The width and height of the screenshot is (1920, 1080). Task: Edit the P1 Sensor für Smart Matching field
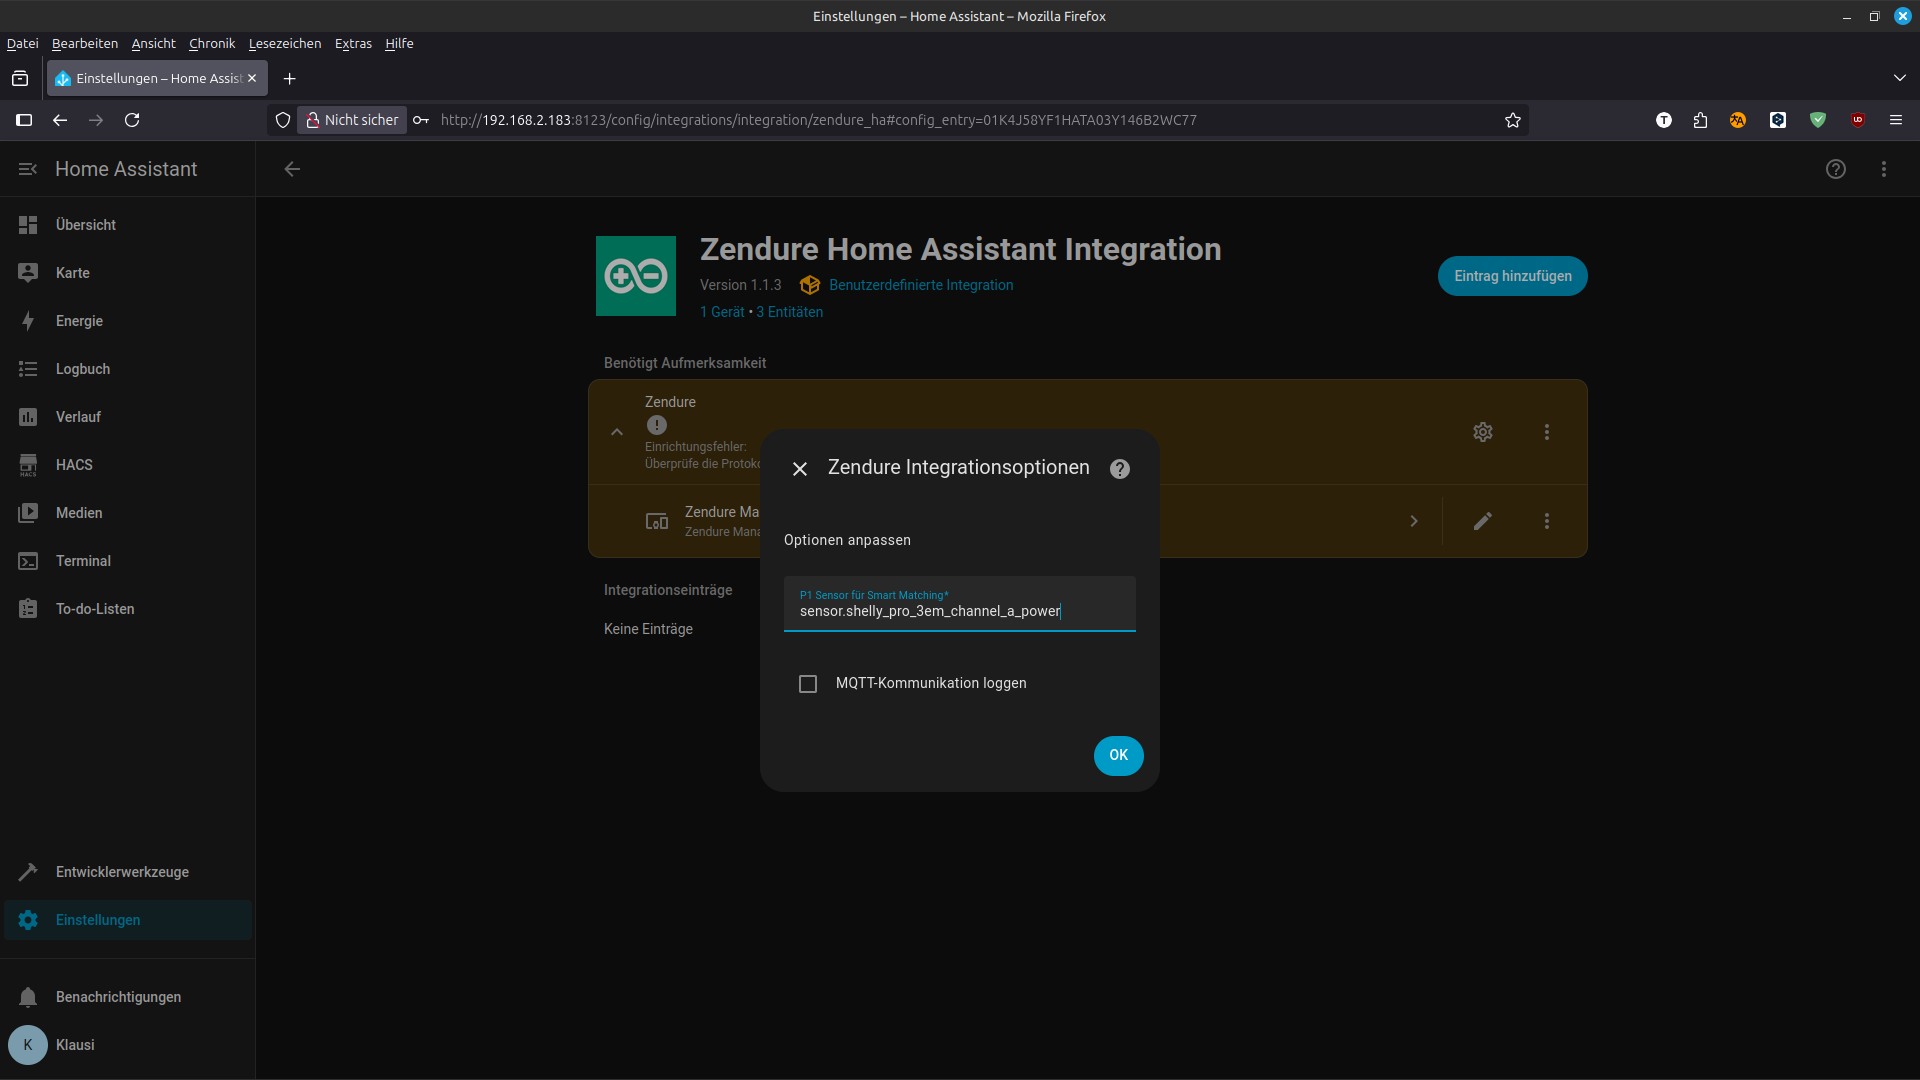[x=960, y=604]
